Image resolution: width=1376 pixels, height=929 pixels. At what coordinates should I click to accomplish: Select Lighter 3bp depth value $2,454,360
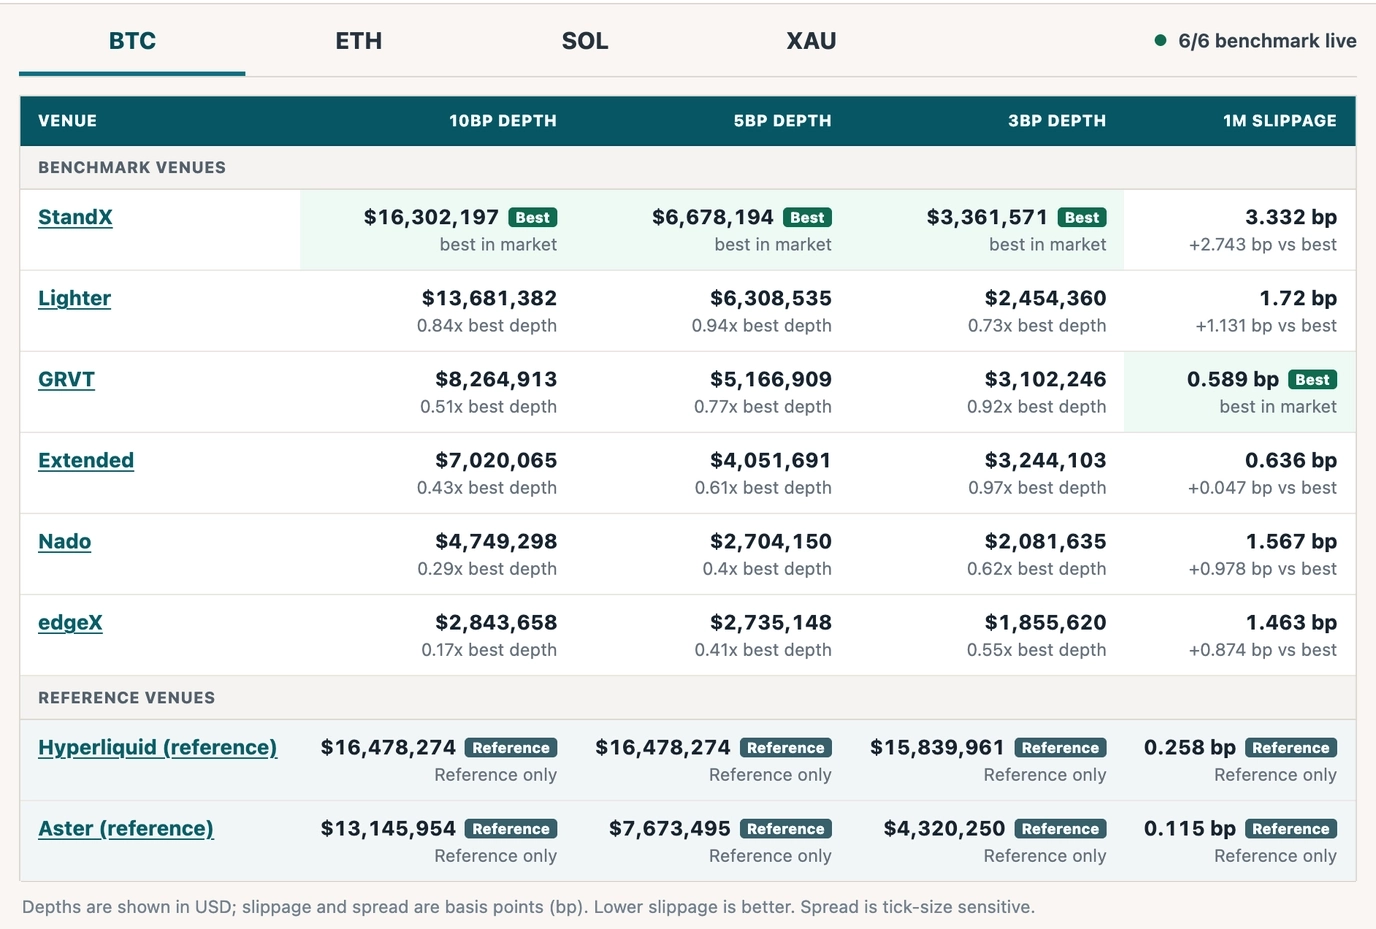pyautogui.click(x=1045, y=298)
